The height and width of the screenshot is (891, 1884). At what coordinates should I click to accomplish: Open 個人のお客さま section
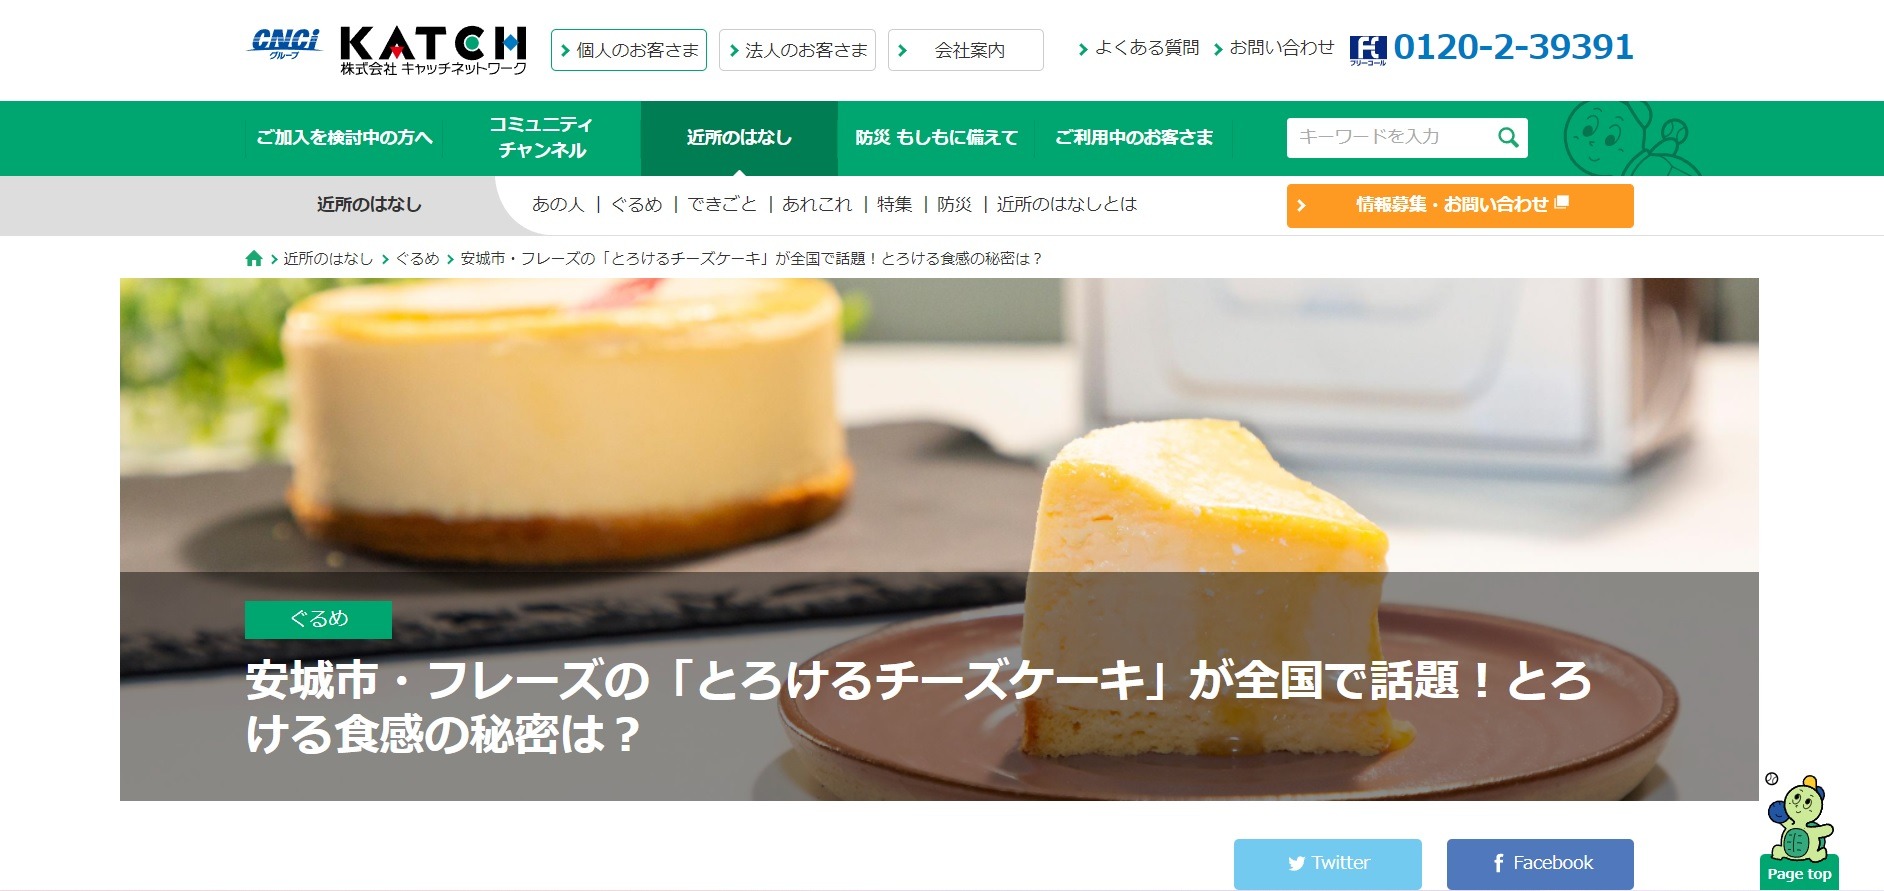tap(629, 50)
